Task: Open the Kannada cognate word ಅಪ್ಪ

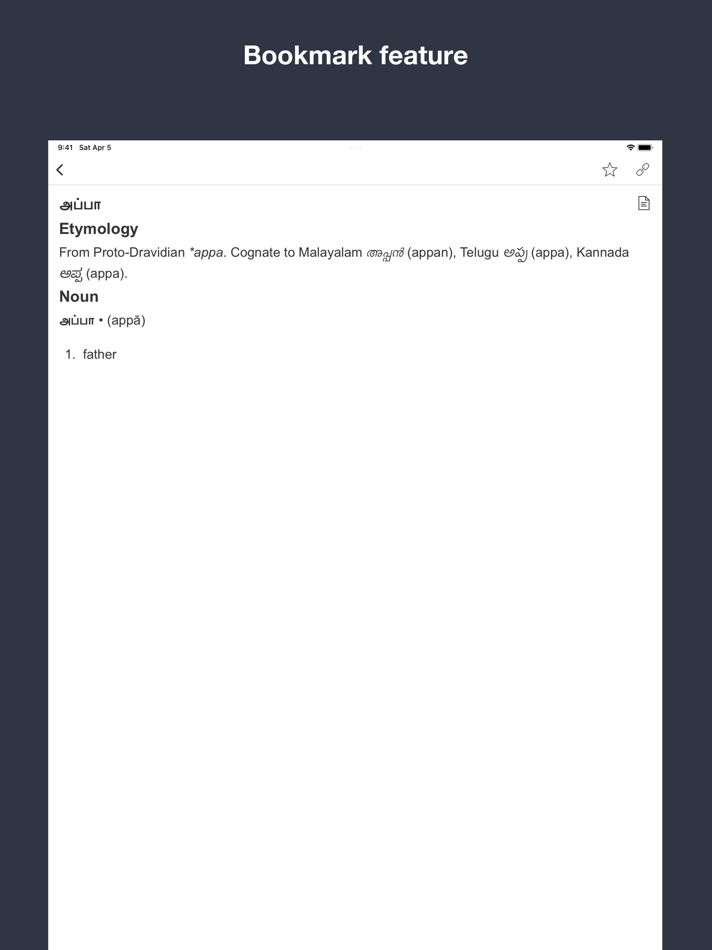Action: point(71,274)
